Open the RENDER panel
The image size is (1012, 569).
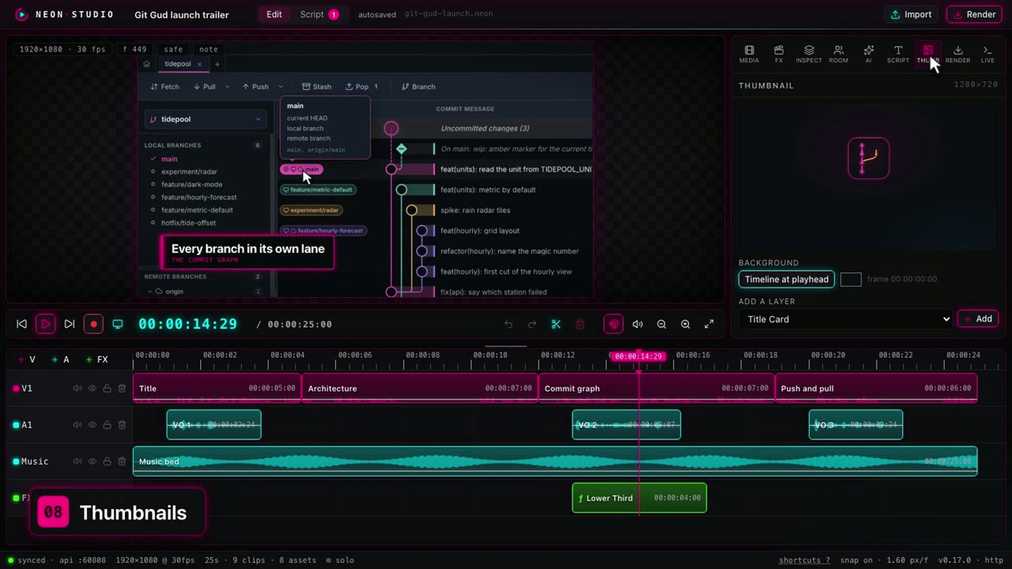pos(958,54)
